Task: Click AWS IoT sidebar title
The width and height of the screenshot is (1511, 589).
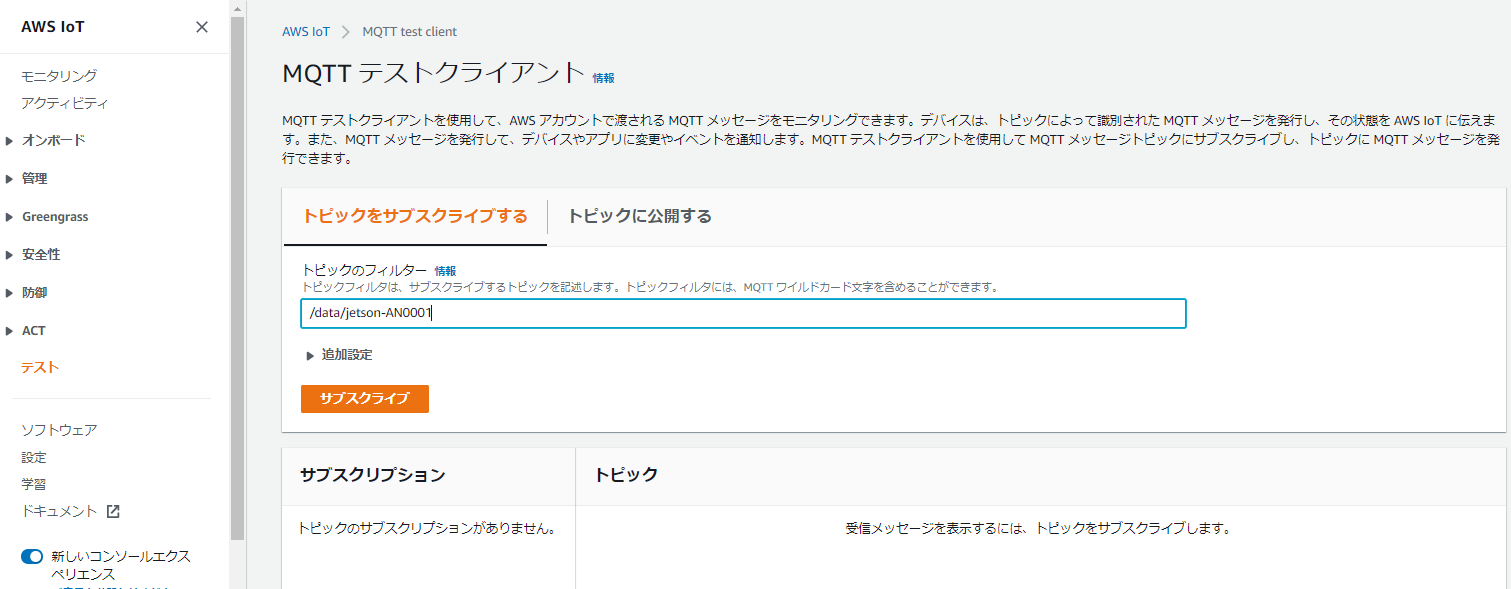Action: pyautogui.click(x=53, y=27)
